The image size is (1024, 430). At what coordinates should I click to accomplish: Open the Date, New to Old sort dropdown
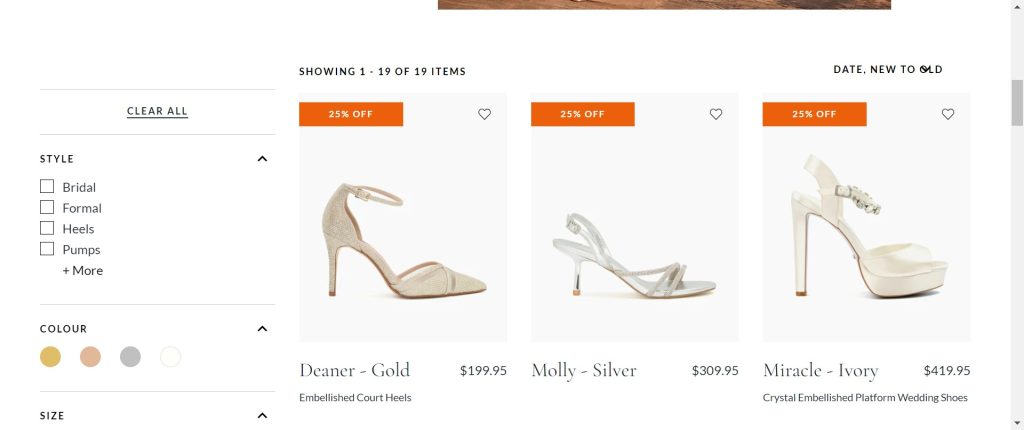tap(887, 70)
